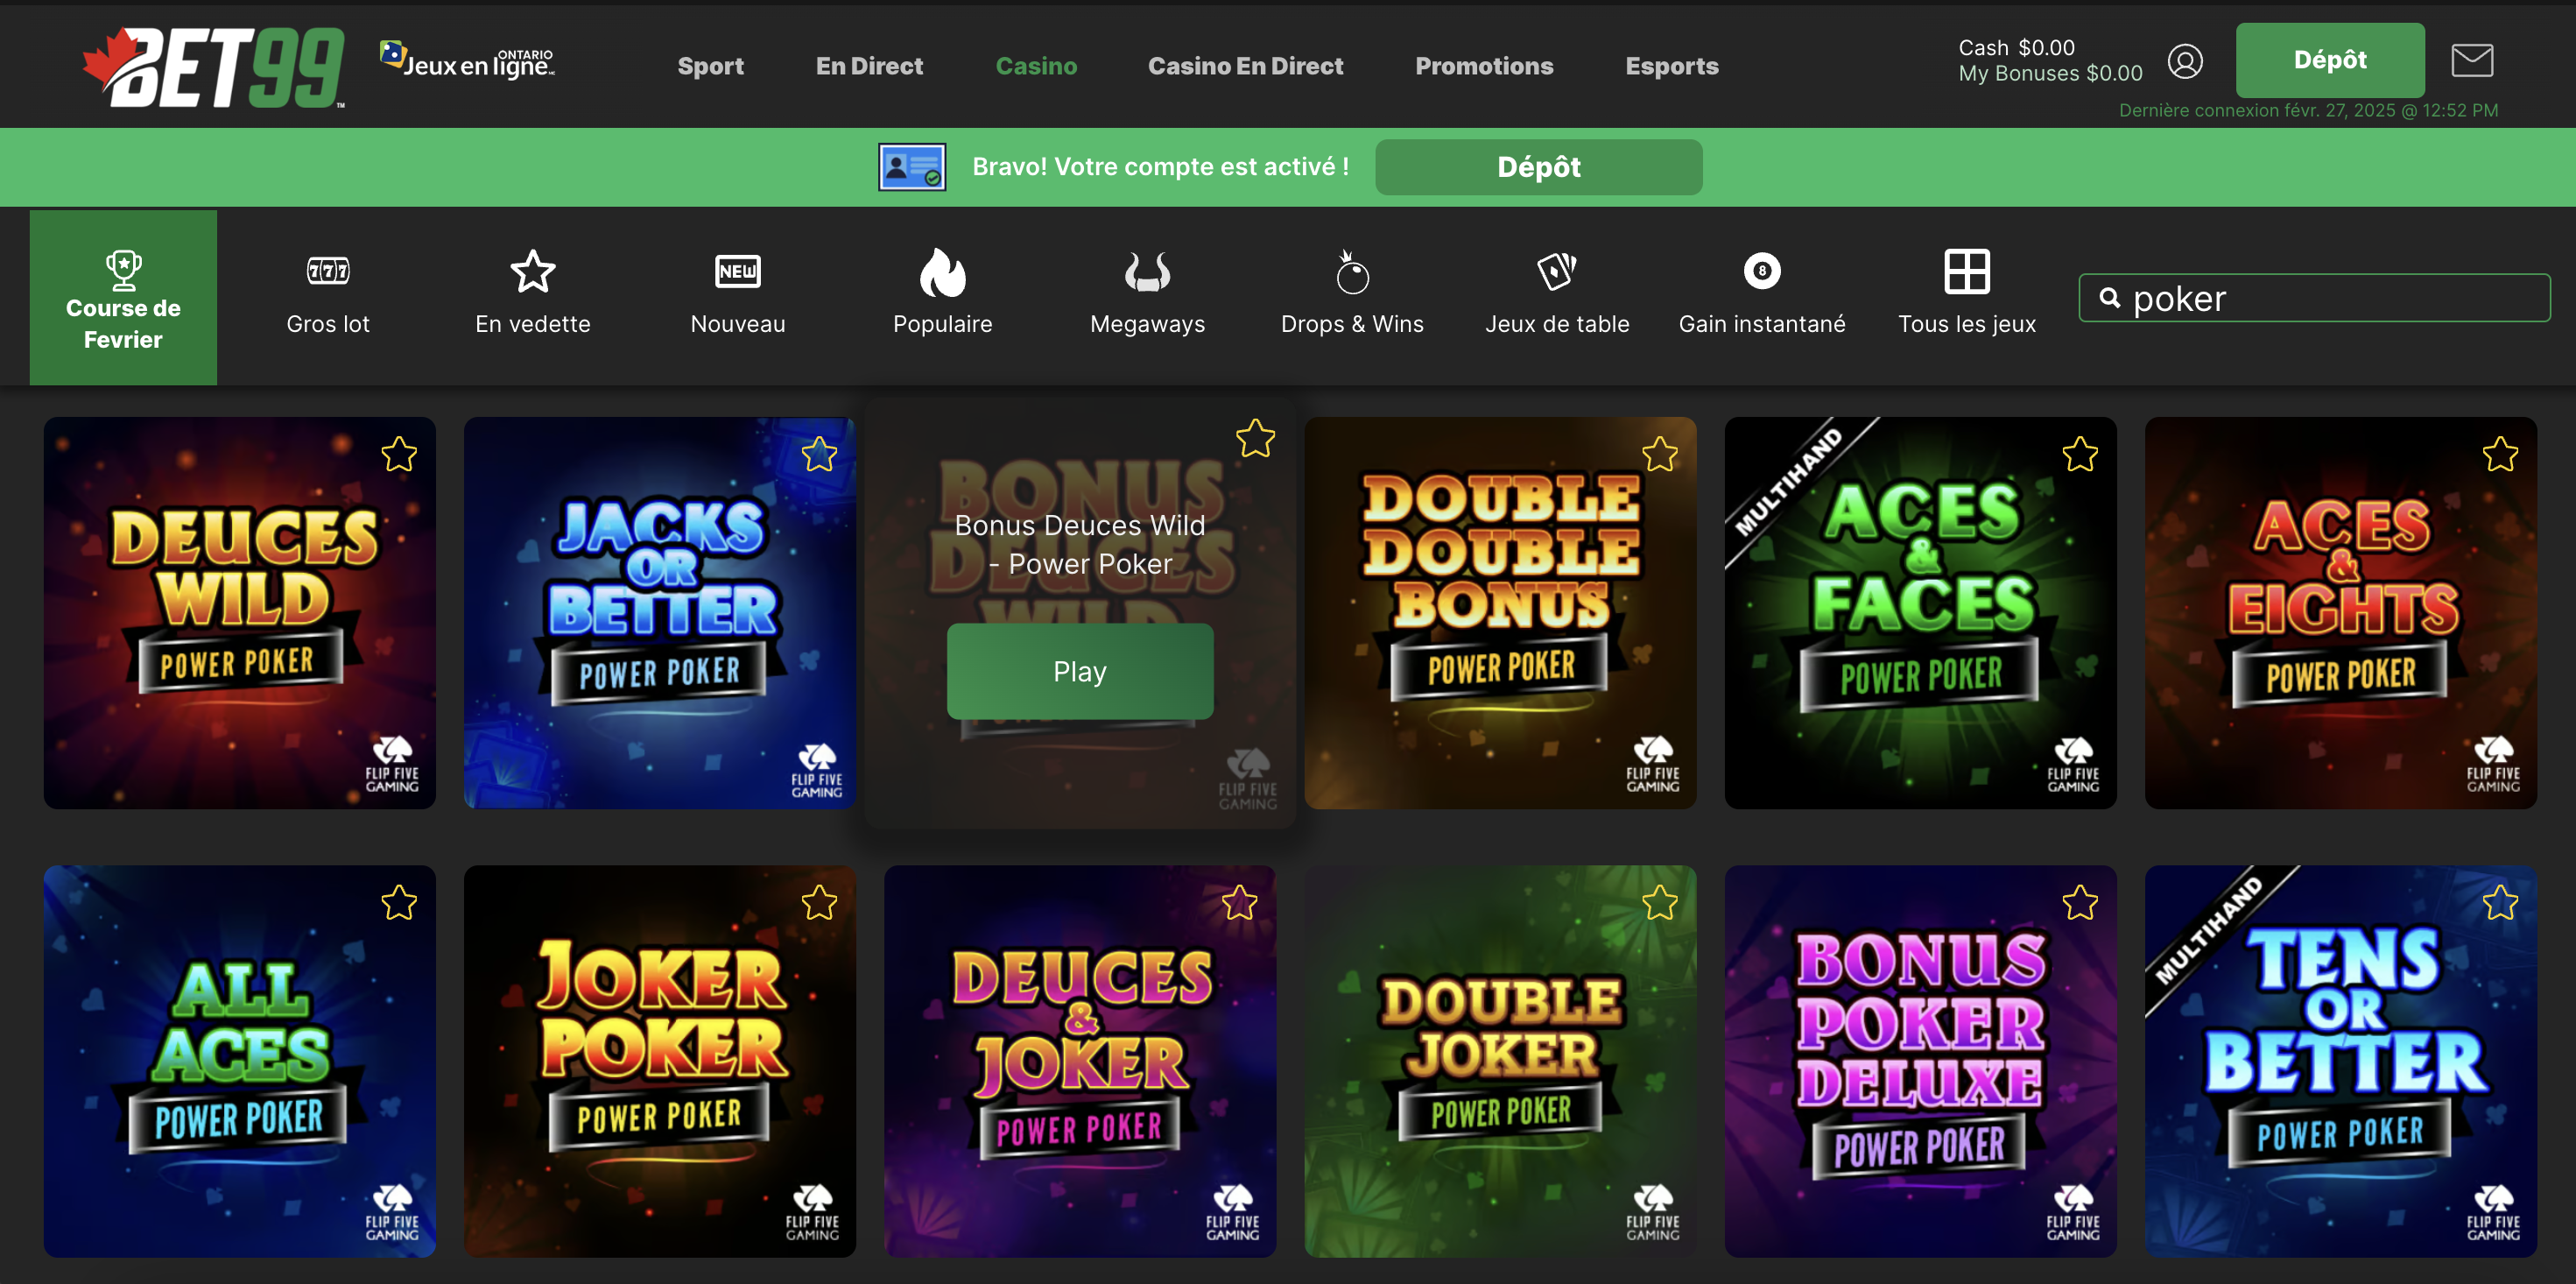Open Course de Fevrier tournament tile
2576x1284 pixels.
123,297
